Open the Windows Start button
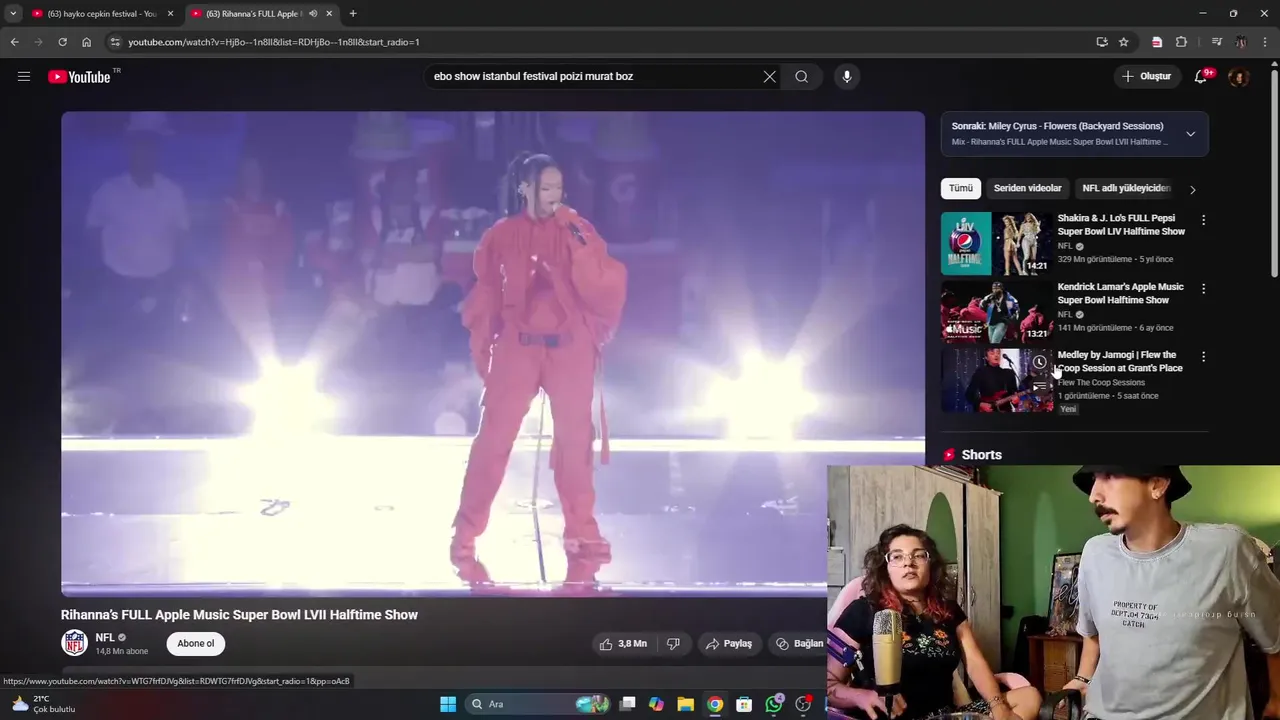The image size is (1280, 720). [447, 704]
